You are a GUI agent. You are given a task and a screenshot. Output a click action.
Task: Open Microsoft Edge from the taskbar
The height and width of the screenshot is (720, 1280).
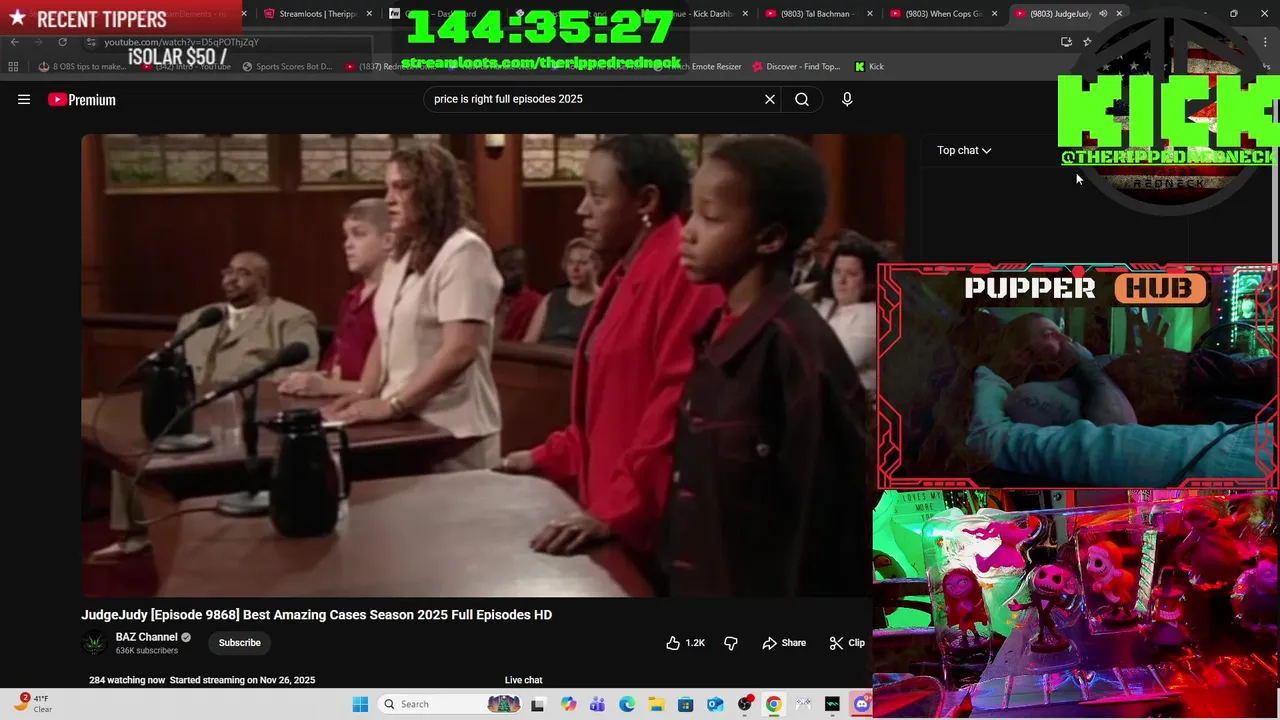point(626,704)
